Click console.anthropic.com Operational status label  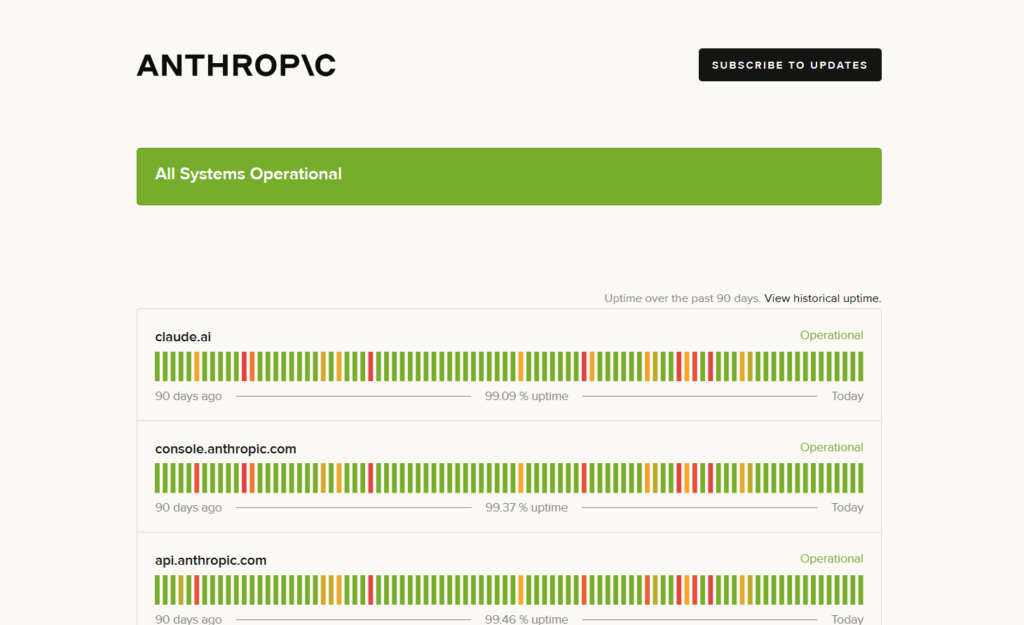pos(831,447)
